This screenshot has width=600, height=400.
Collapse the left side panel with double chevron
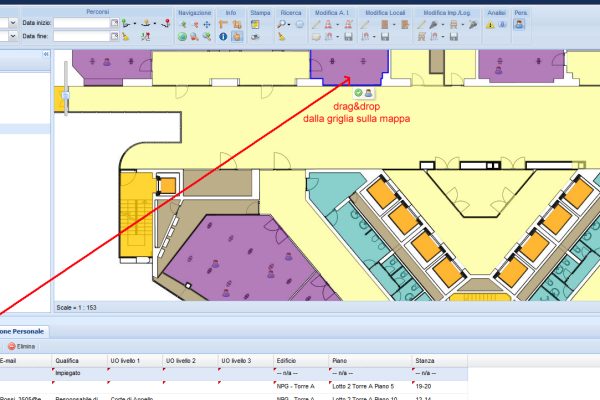coord(46,54)
